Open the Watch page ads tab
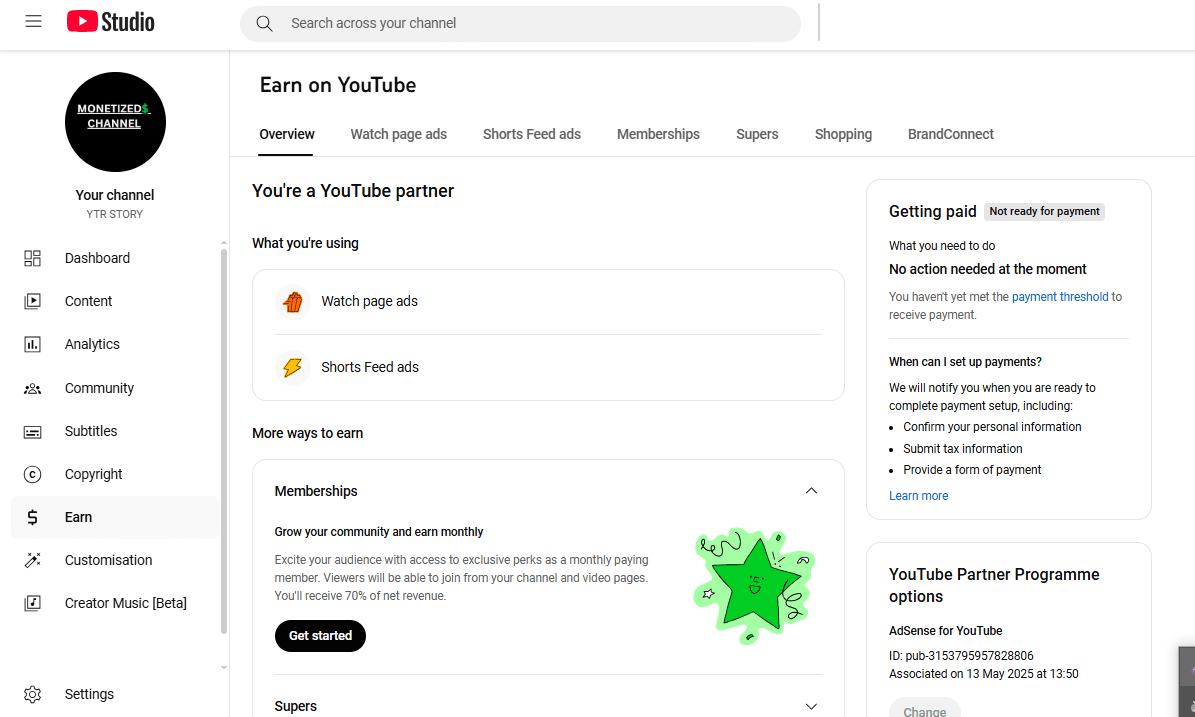 [x=399, y=134]
